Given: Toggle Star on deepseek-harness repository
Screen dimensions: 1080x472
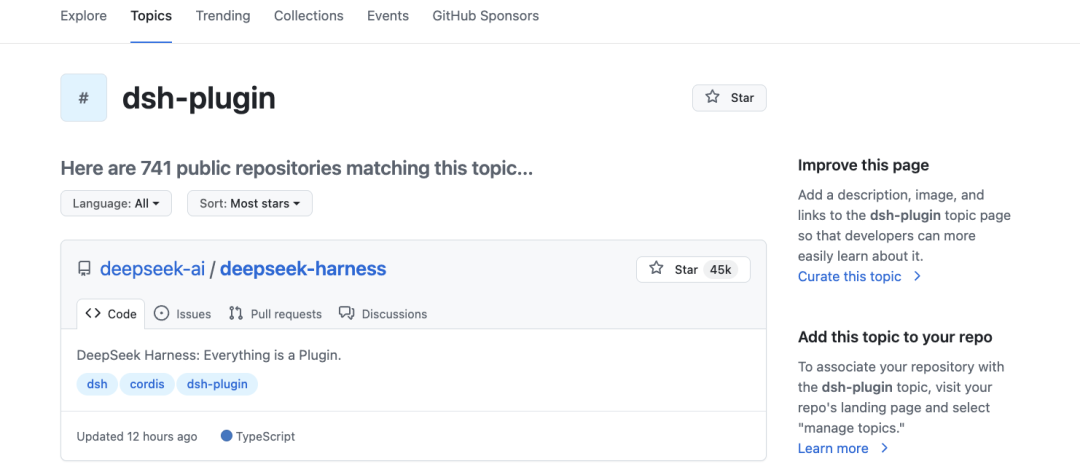Looking at the screenshot, I should point(693,269).
